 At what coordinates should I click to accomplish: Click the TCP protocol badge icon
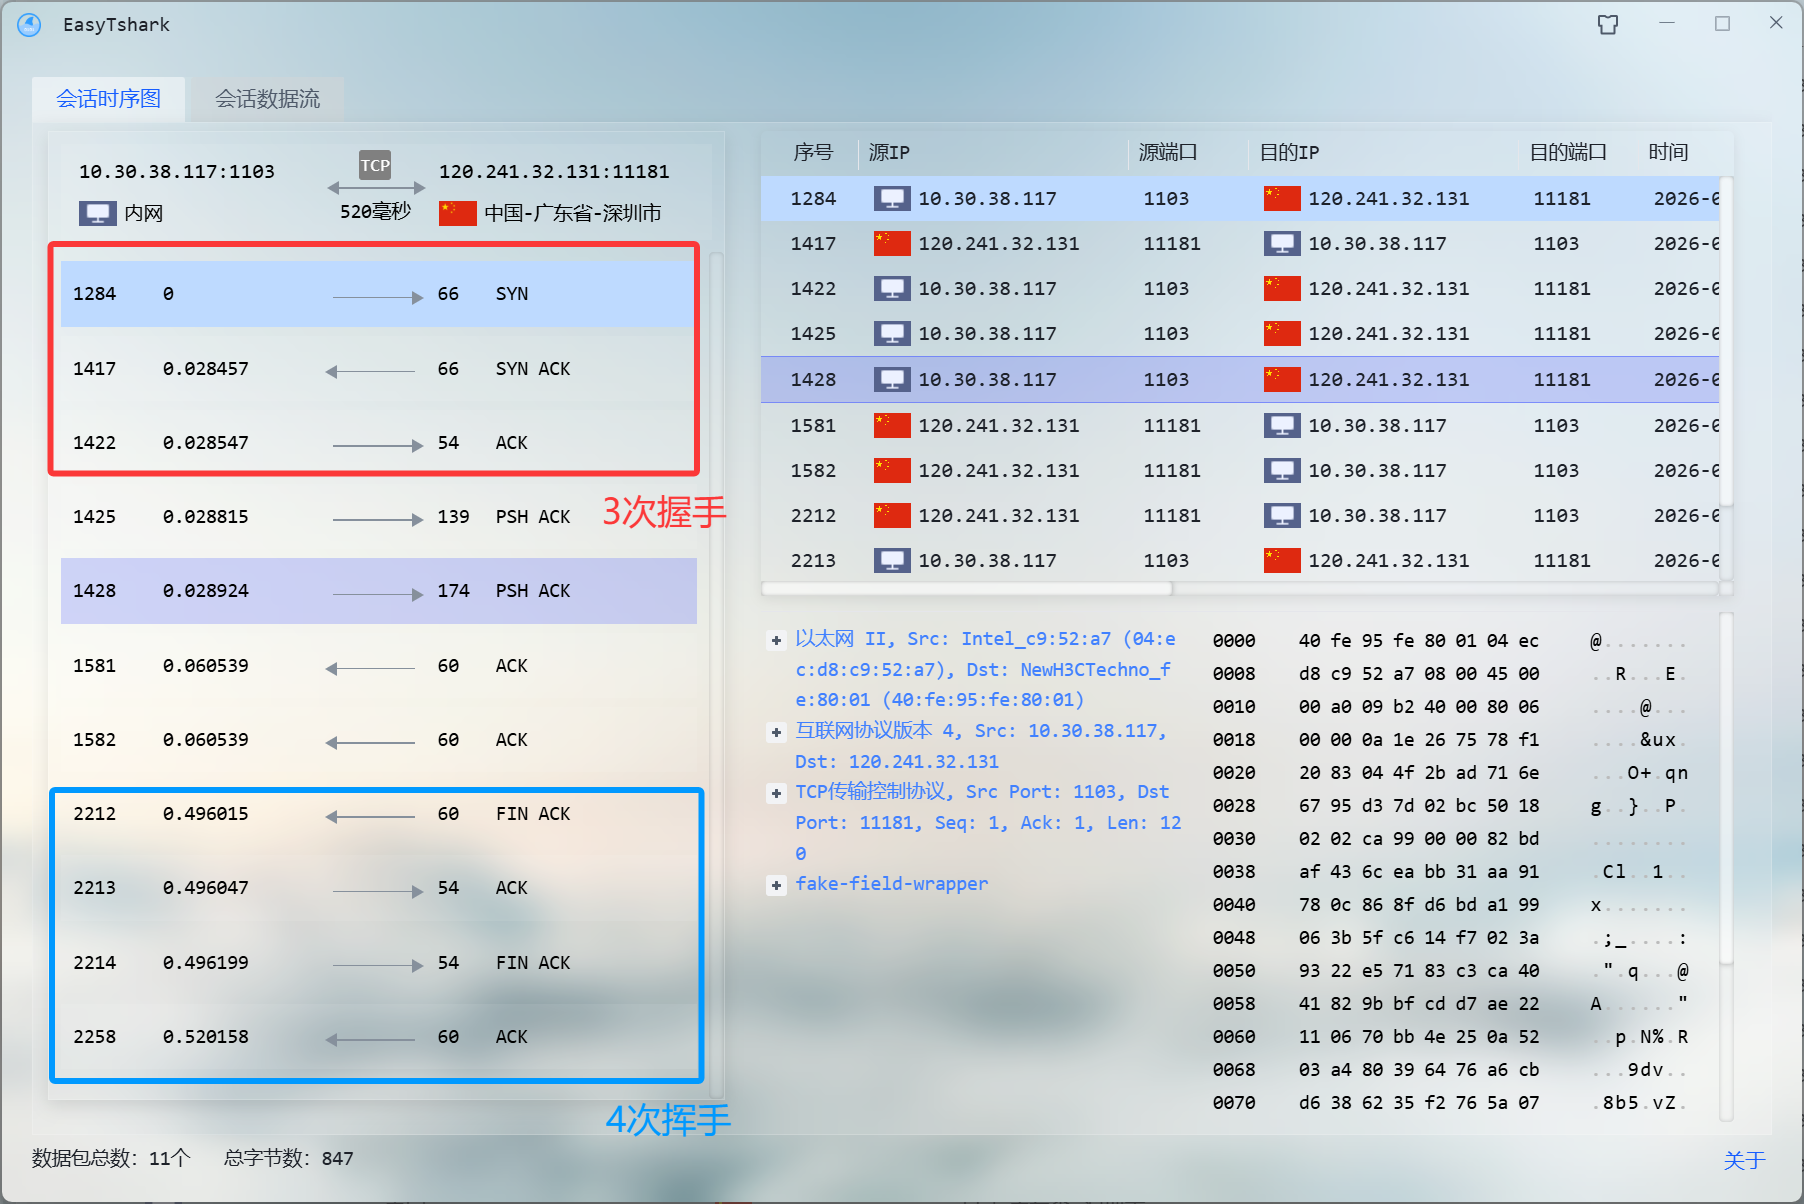point(375,165)
